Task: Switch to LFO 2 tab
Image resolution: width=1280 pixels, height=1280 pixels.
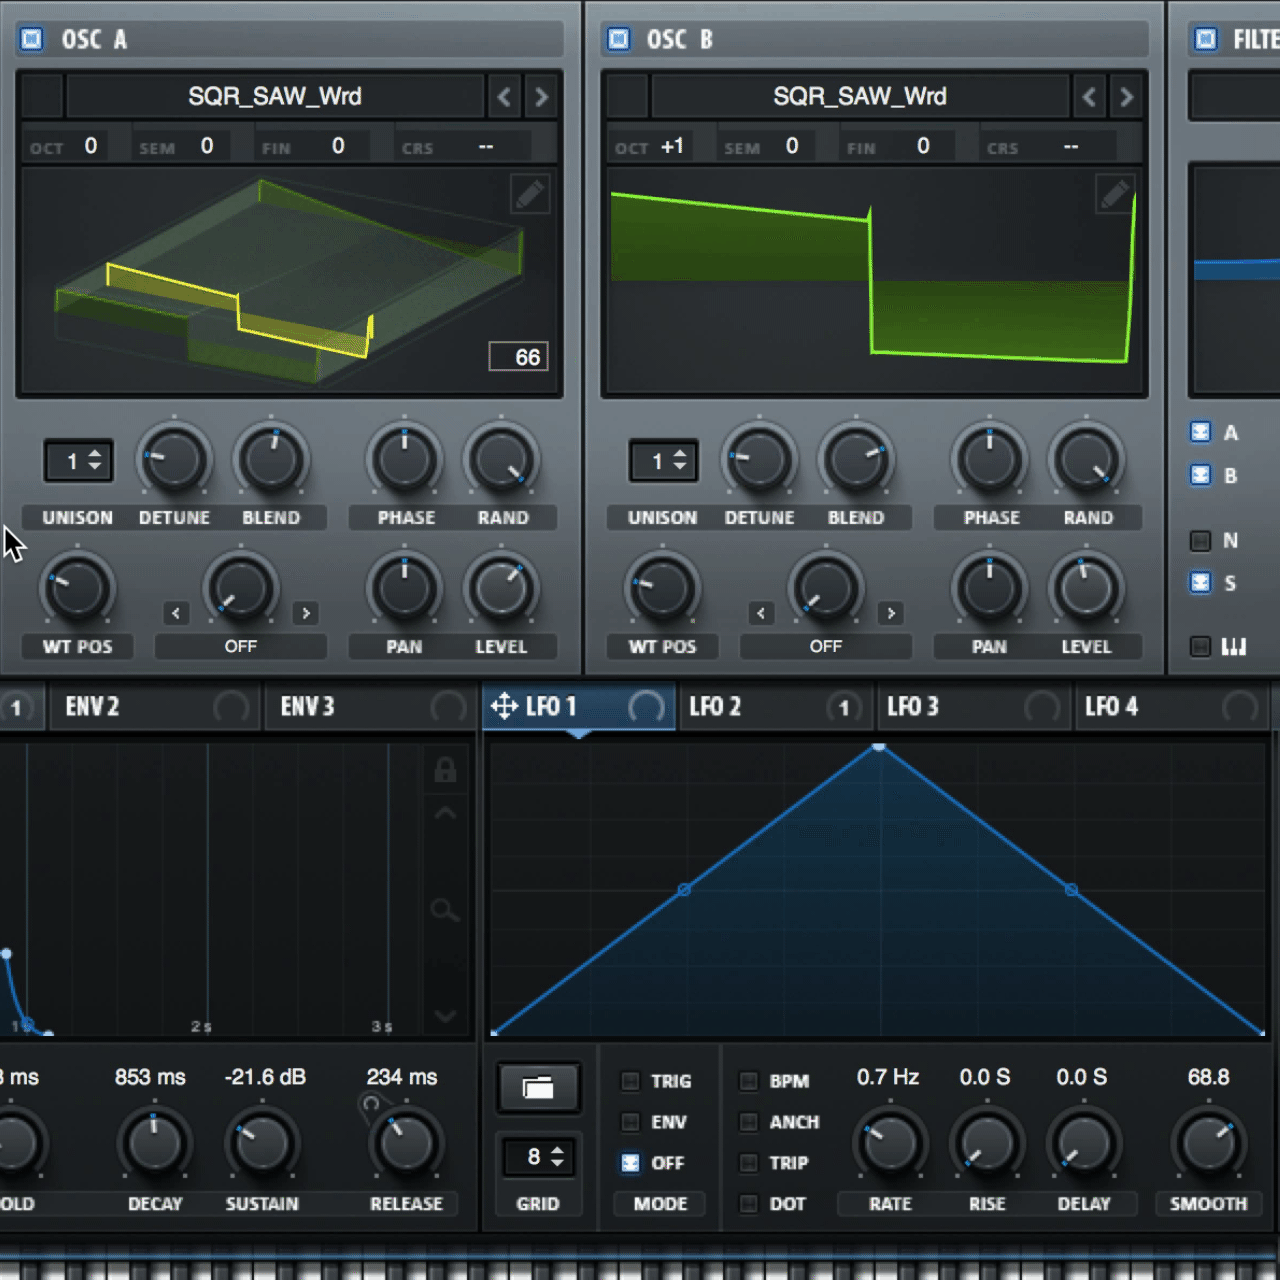Action: point(775,707)
